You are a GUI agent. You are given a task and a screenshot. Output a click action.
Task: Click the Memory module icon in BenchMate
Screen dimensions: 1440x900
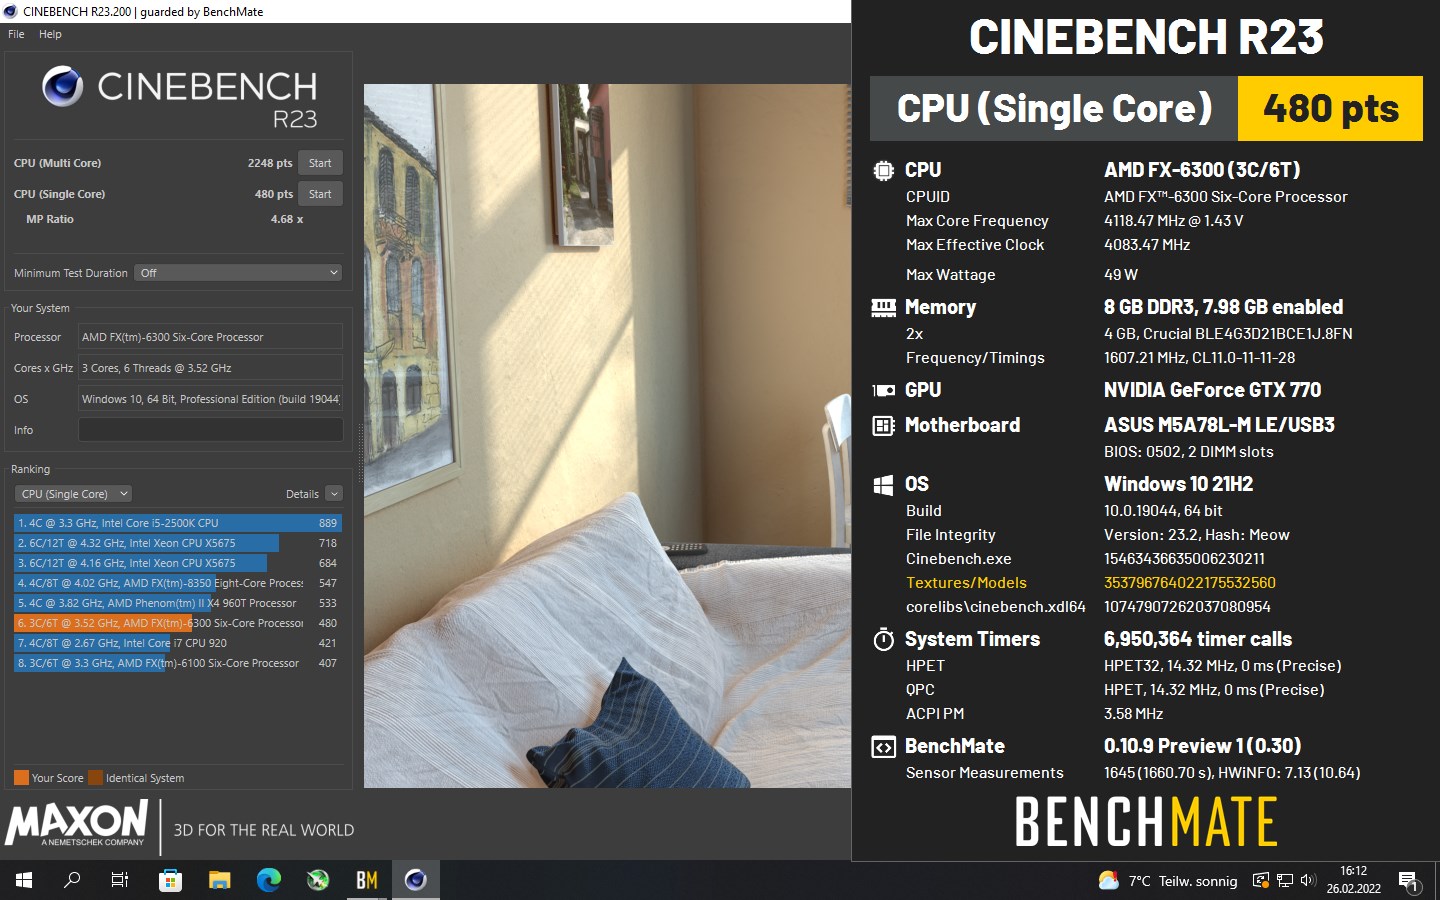point(883,308)
